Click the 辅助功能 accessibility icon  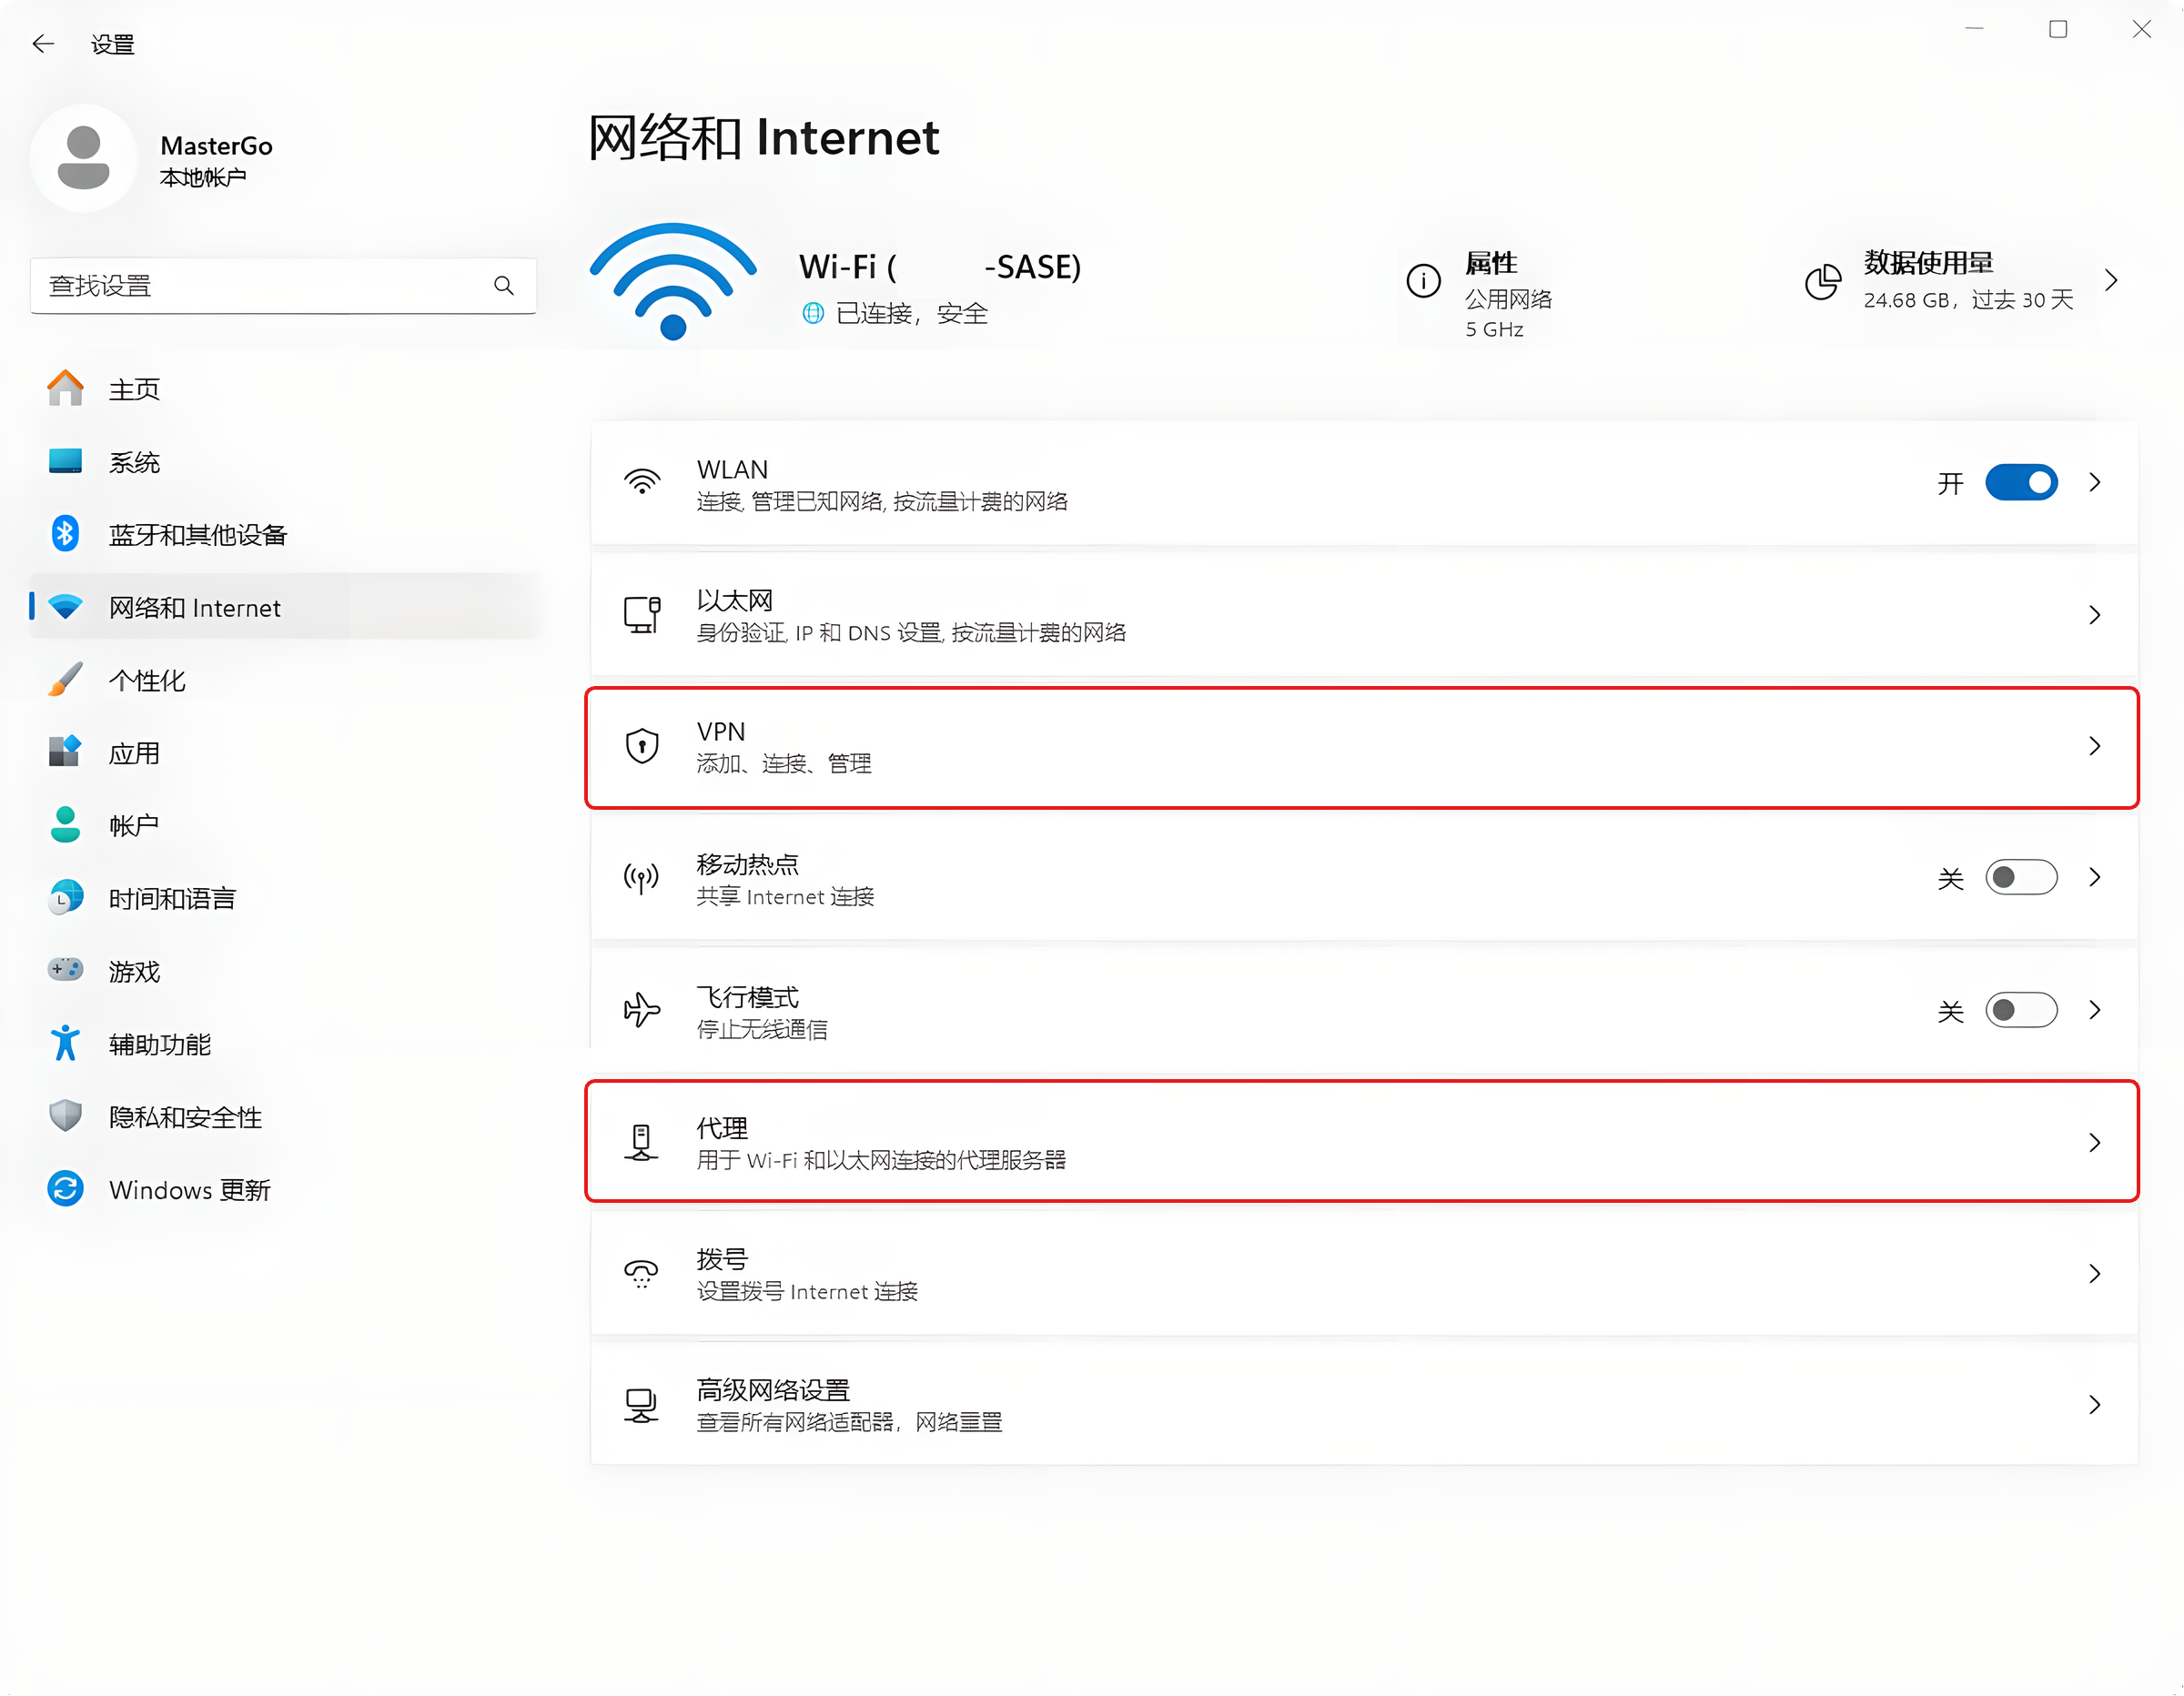click(66, 1043)
